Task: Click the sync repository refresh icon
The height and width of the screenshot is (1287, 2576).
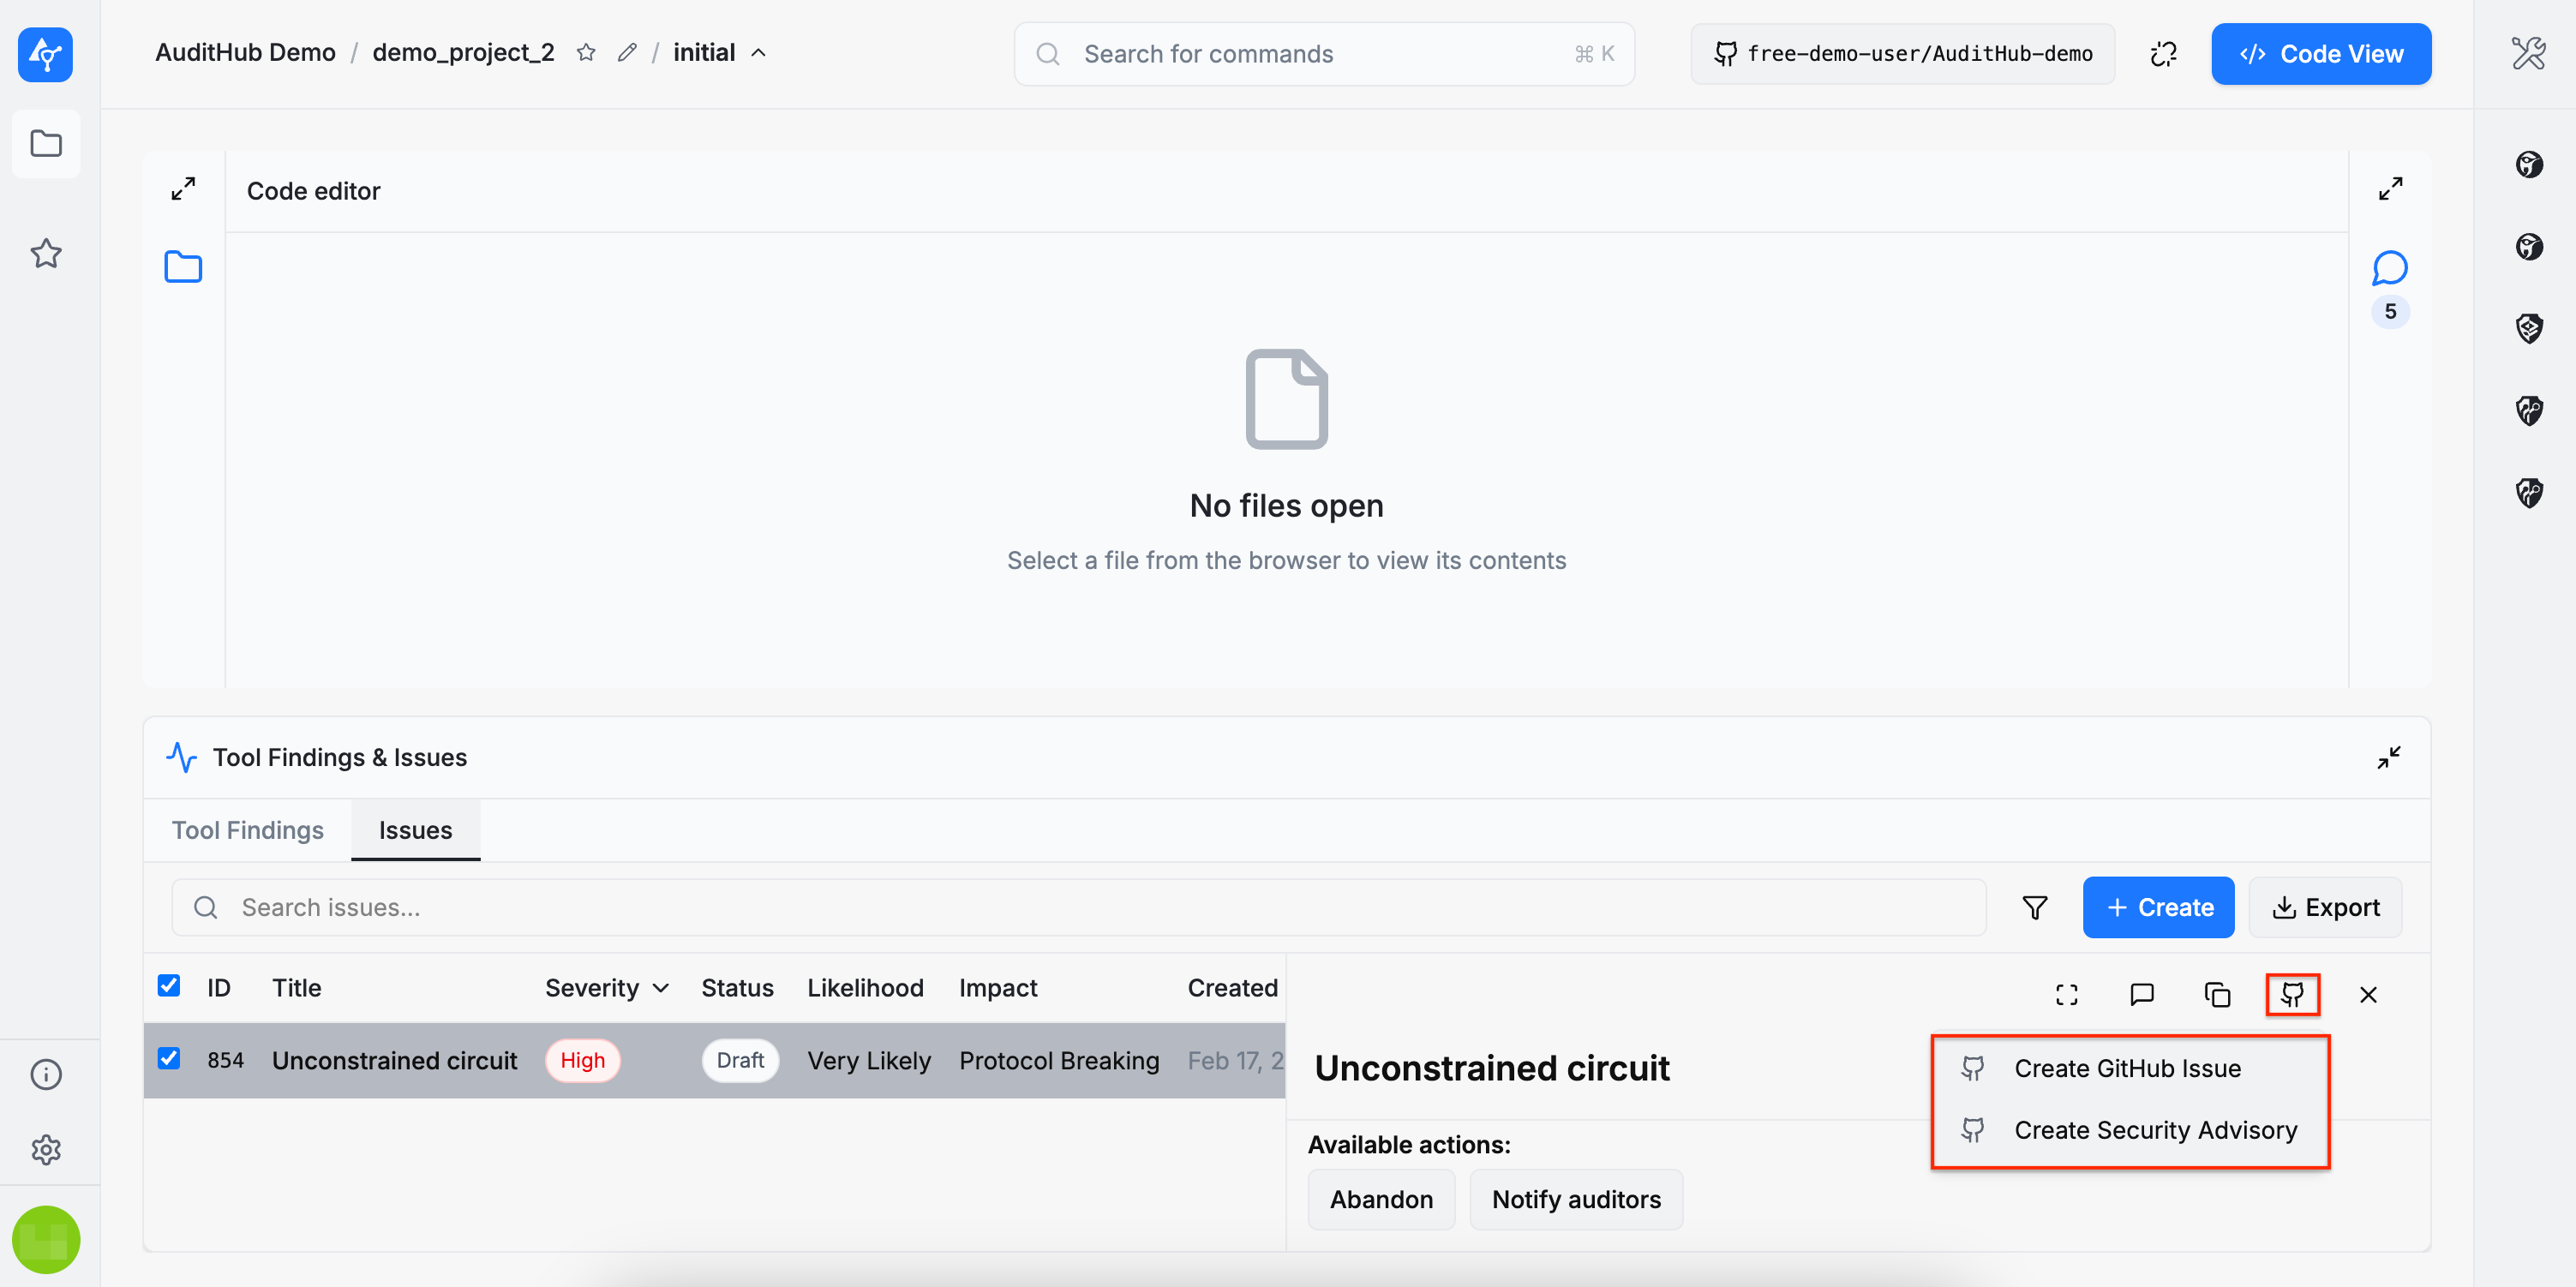Action: click(2163, 54)
